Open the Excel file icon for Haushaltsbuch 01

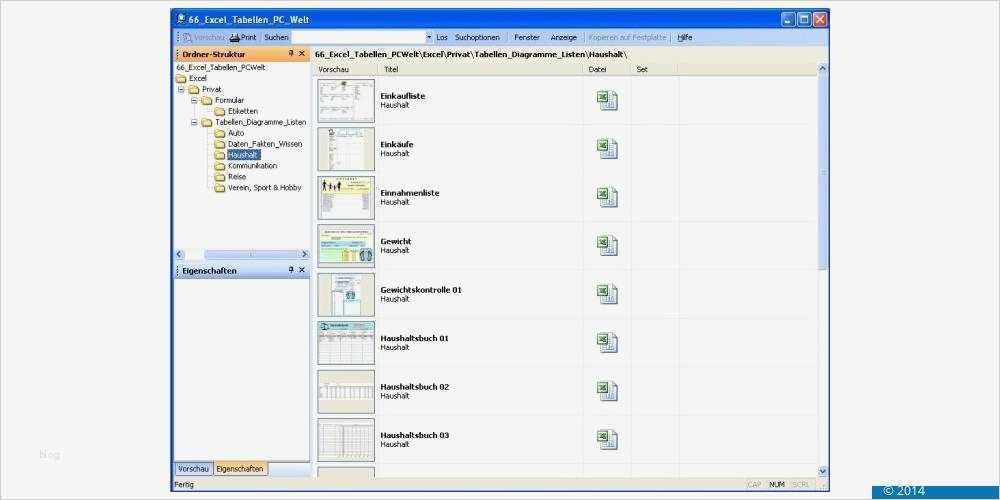(607, 343)
